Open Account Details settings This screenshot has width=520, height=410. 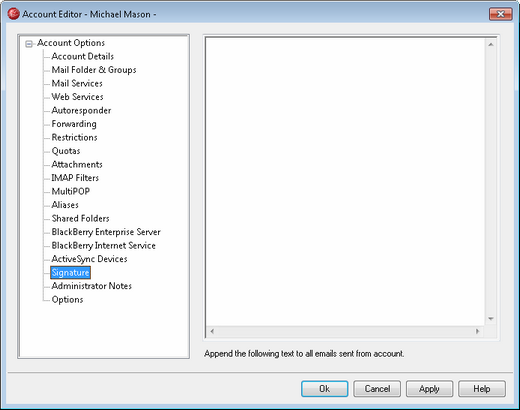point(82,56)
